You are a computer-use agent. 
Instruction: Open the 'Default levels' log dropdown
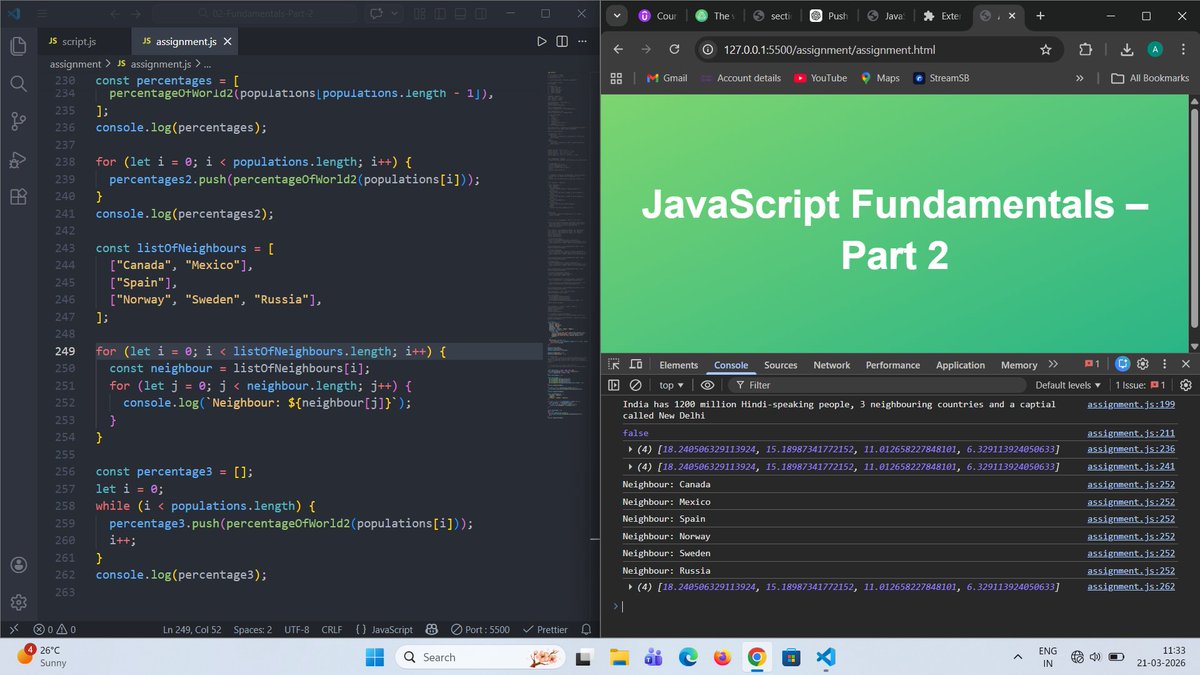pyautogui.click(x=1068, y=385)
